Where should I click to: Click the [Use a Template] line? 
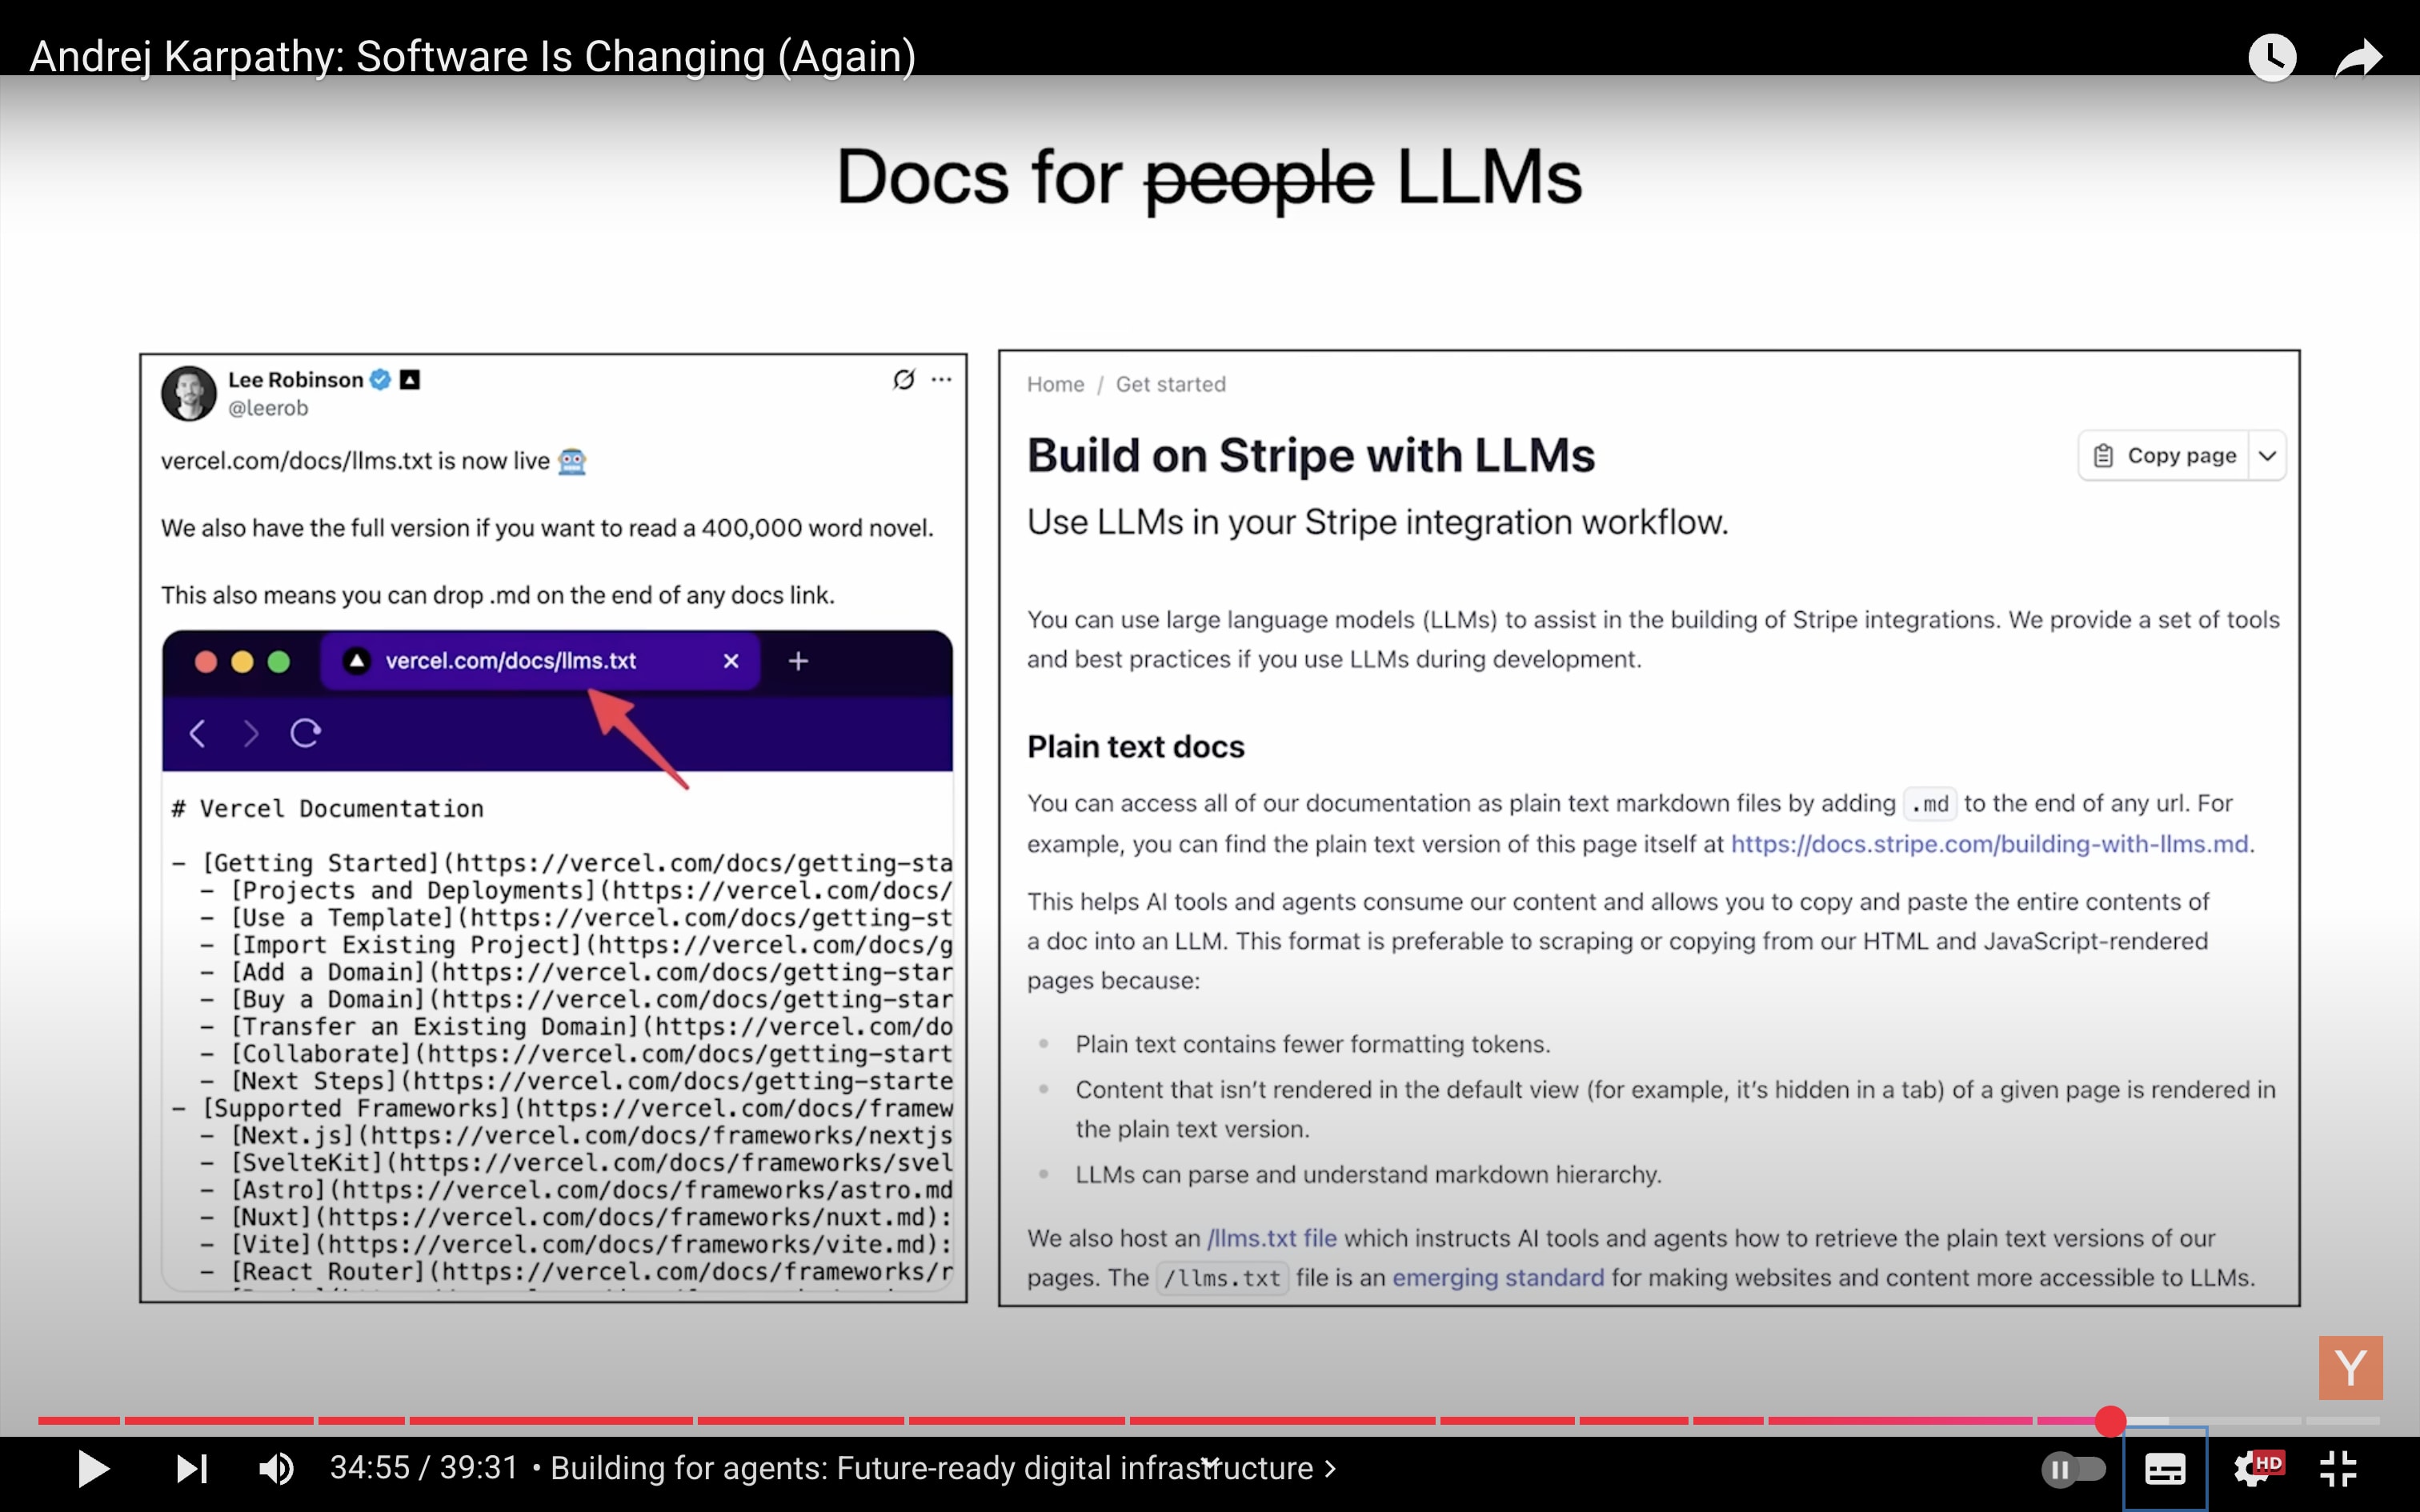tap(576, 917)
